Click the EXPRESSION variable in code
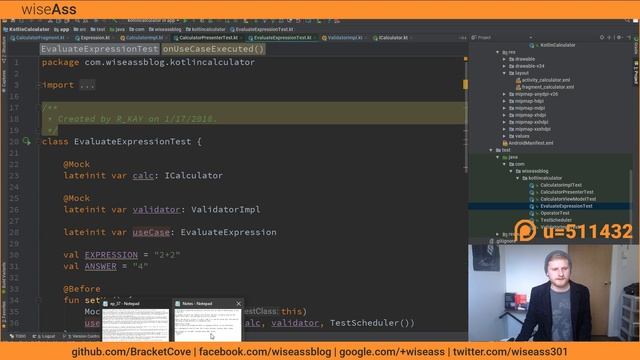The height and width of the screenshot is (360, 640). 111,255
